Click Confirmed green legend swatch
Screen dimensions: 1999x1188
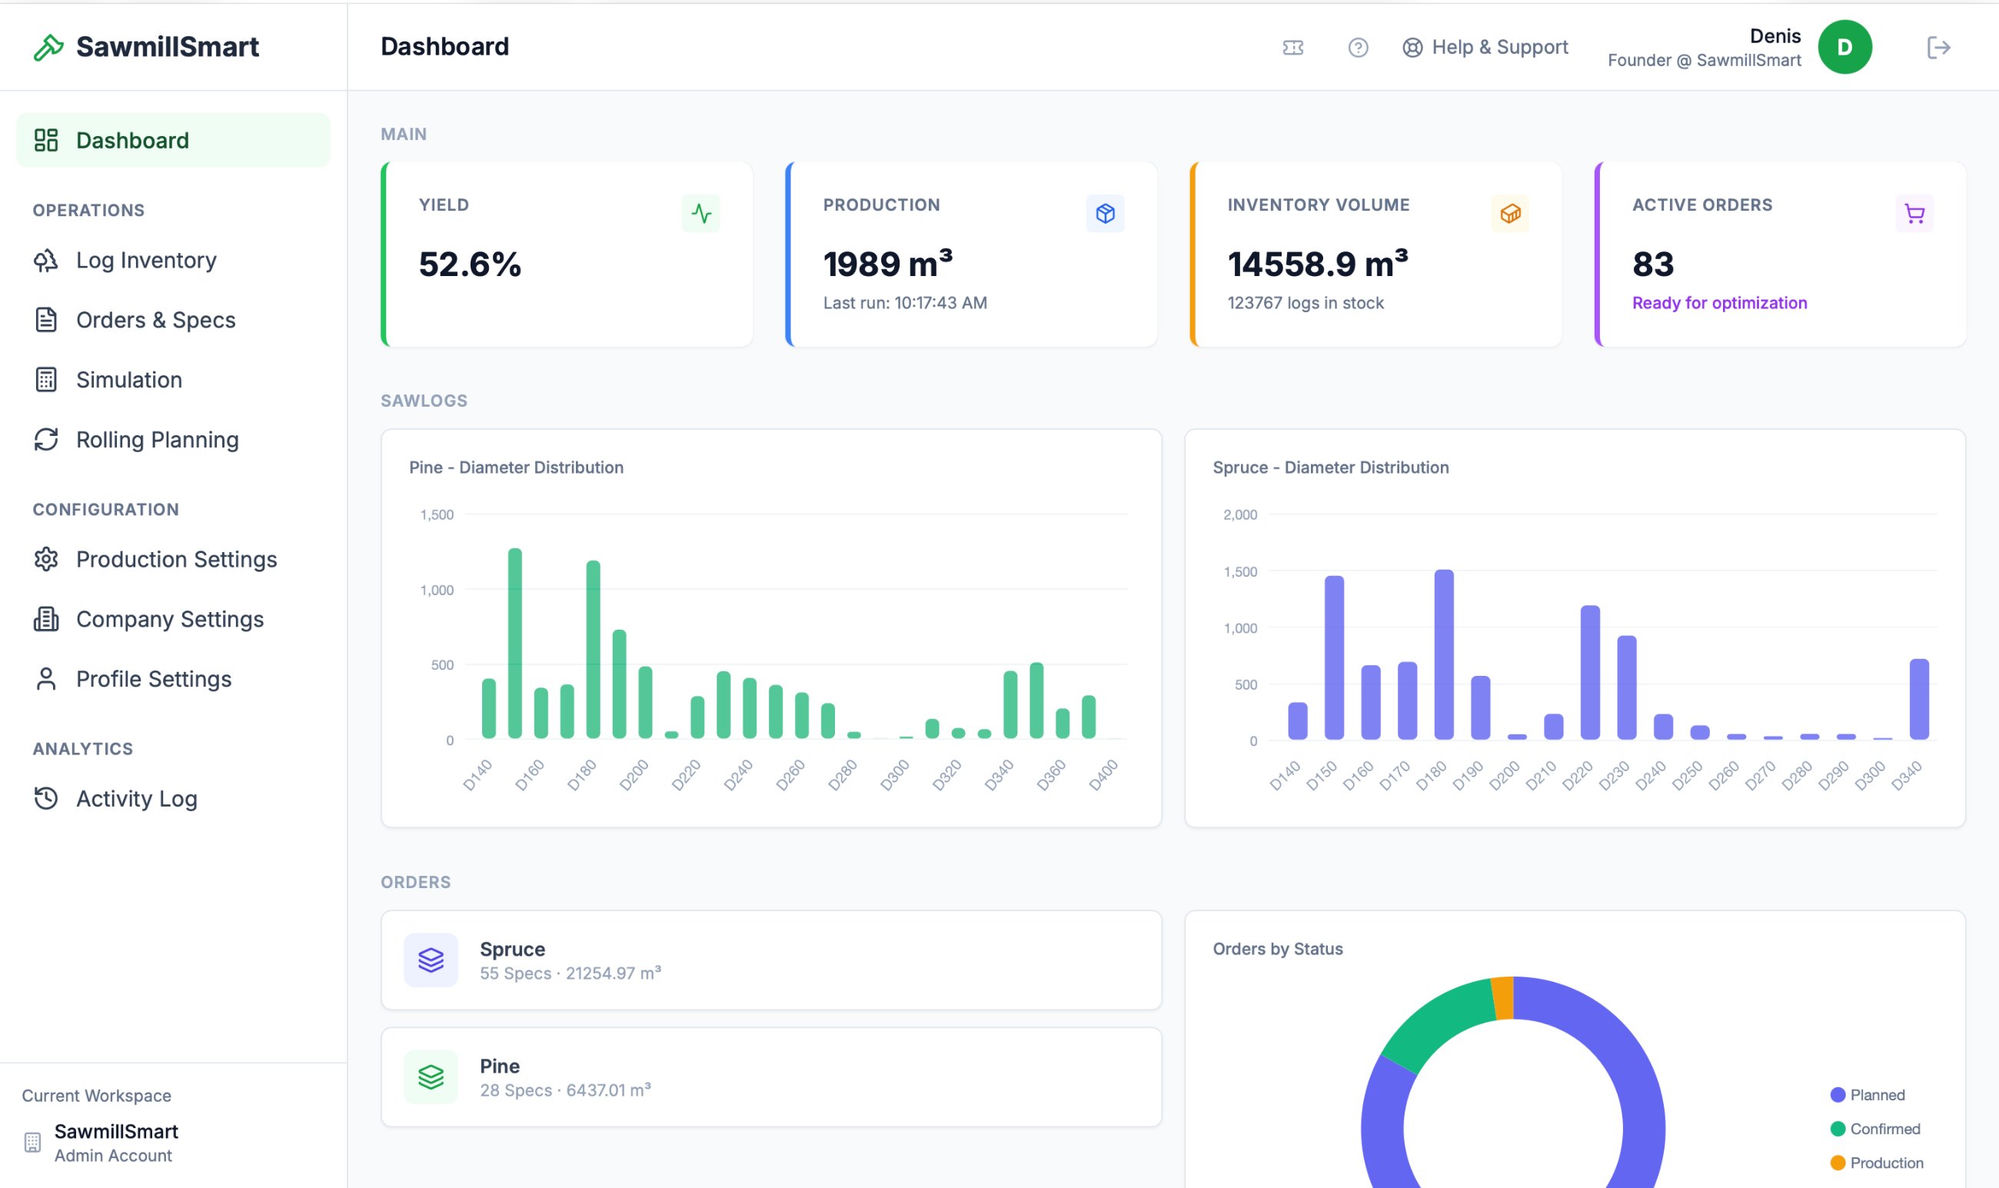click(1837, 1129)
